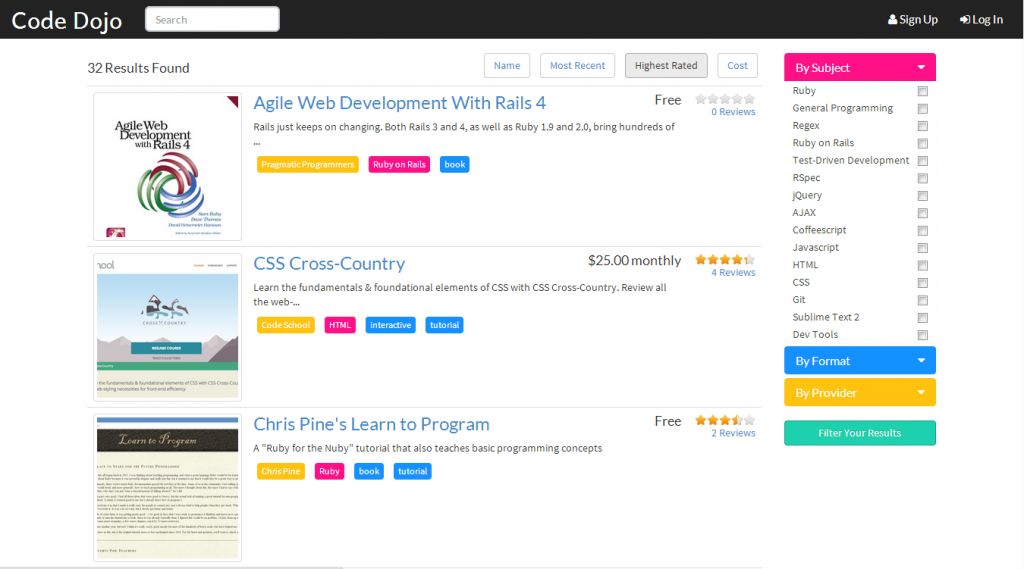Click the interactive tag
1024x569 pixels.
(391, 325)
